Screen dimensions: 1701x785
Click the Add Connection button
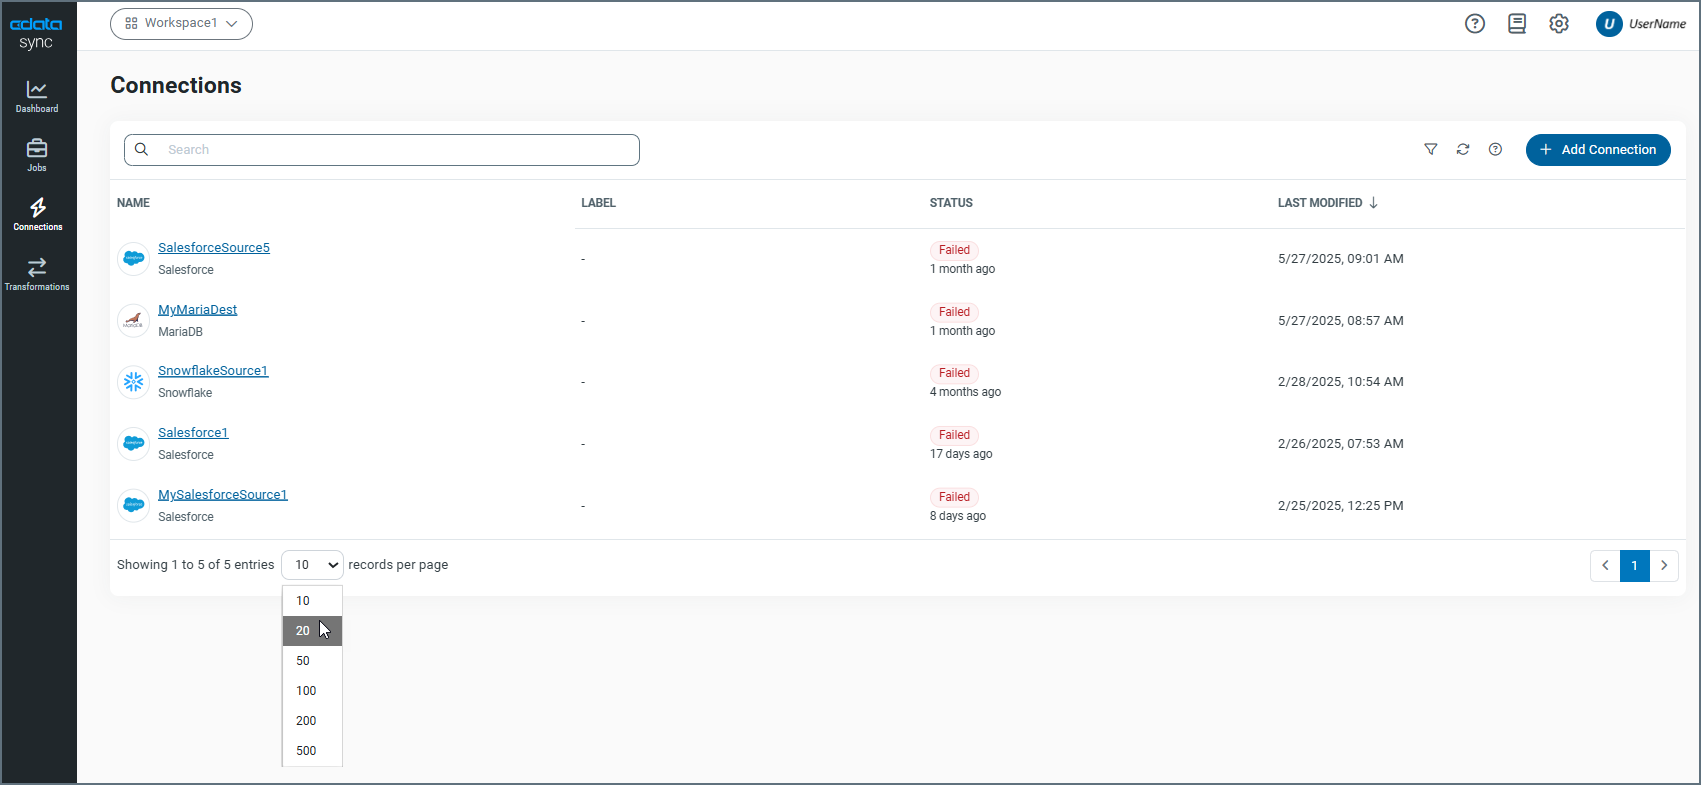(x=1597, y=150)
